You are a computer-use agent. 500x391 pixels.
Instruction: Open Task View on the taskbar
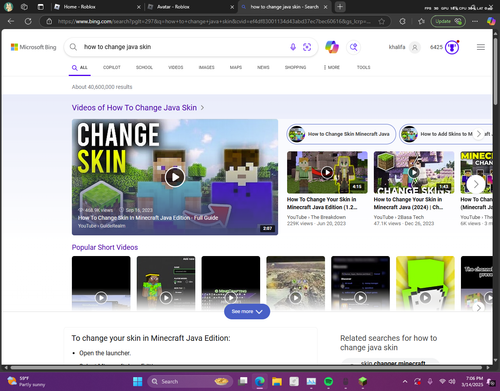[x=243, y=381]
